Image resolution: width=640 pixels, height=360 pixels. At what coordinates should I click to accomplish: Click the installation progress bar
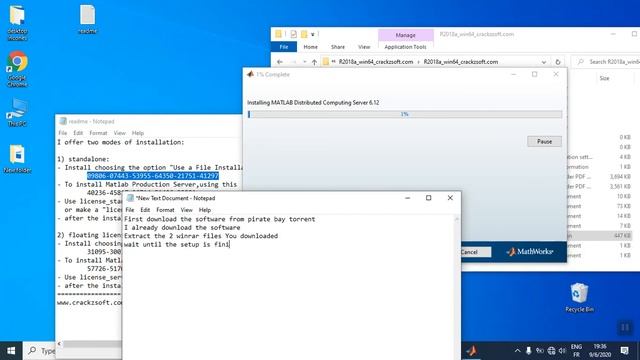coord(404,114)
